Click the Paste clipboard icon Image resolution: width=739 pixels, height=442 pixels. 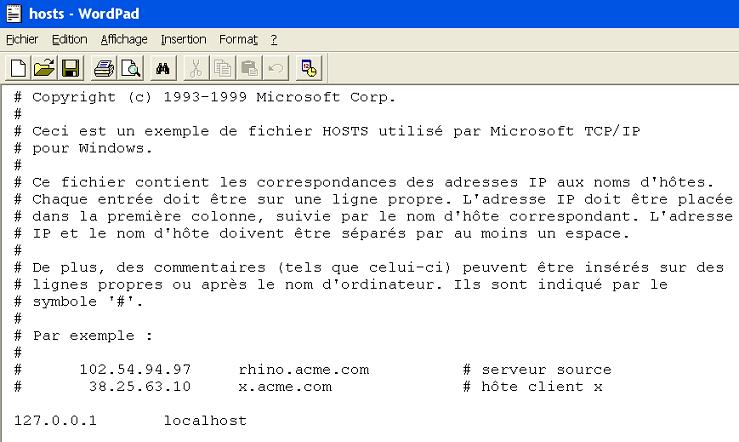(249, 68)
